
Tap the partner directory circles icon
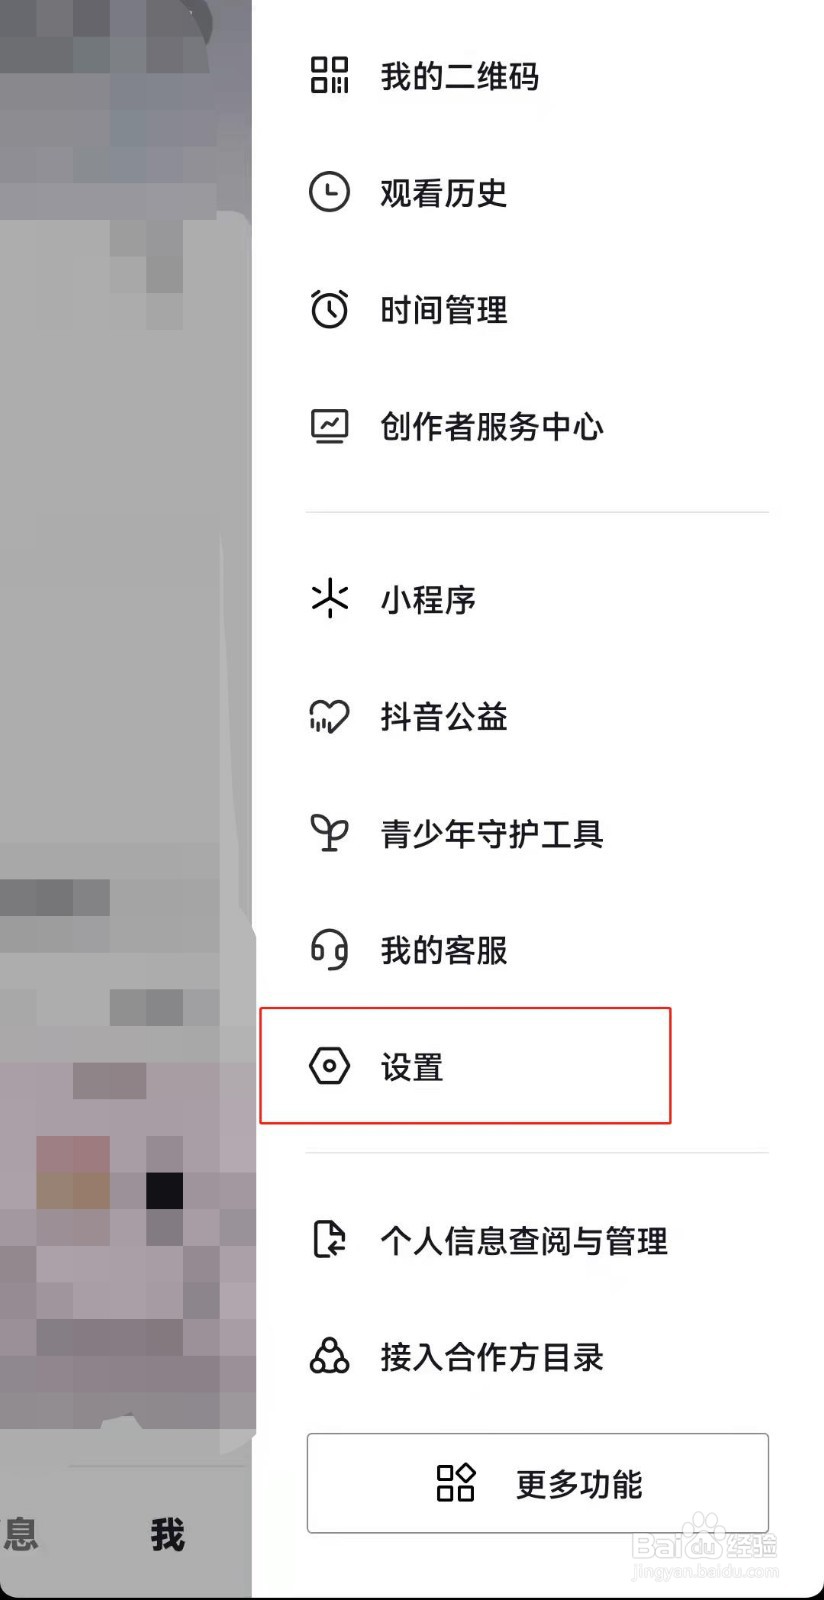[x=329, y=1356]
